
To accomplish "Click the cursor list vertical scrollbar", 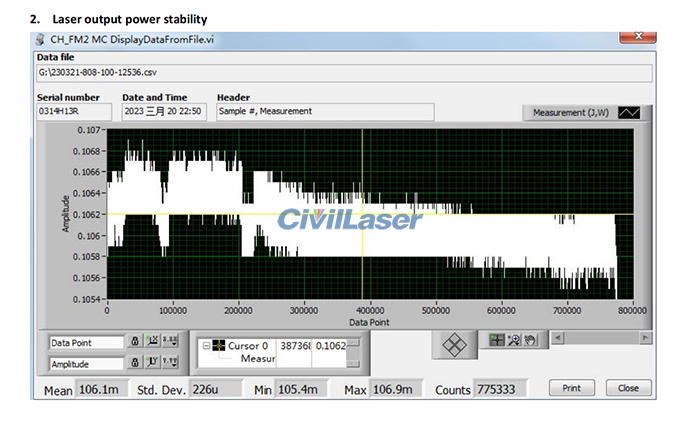I will [352, 352].
